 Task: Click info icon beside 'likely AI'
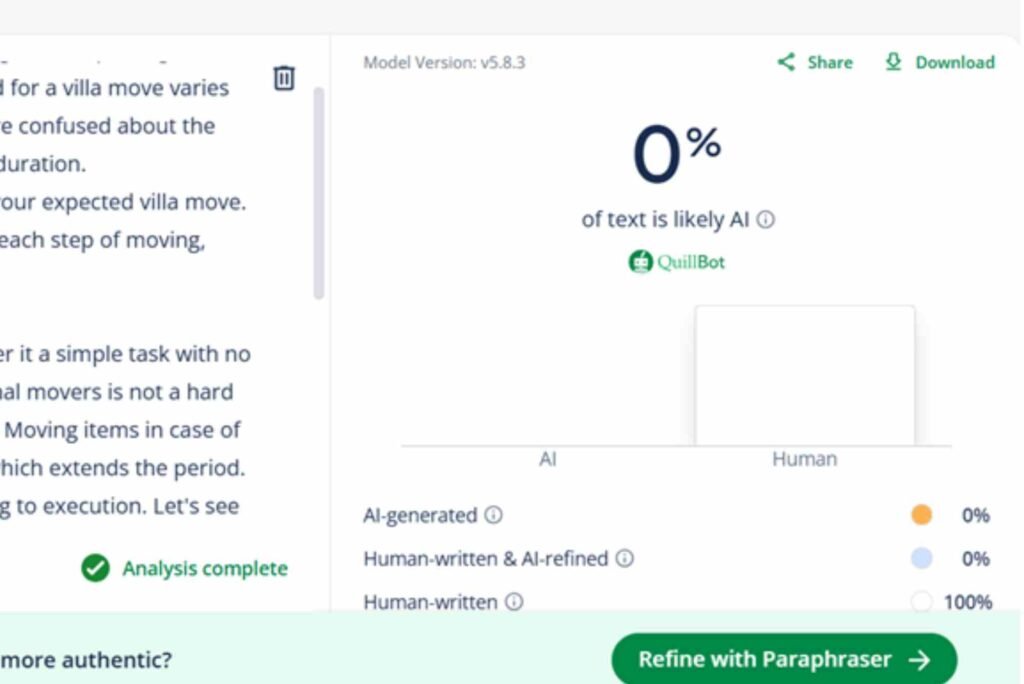click(765, 220)
